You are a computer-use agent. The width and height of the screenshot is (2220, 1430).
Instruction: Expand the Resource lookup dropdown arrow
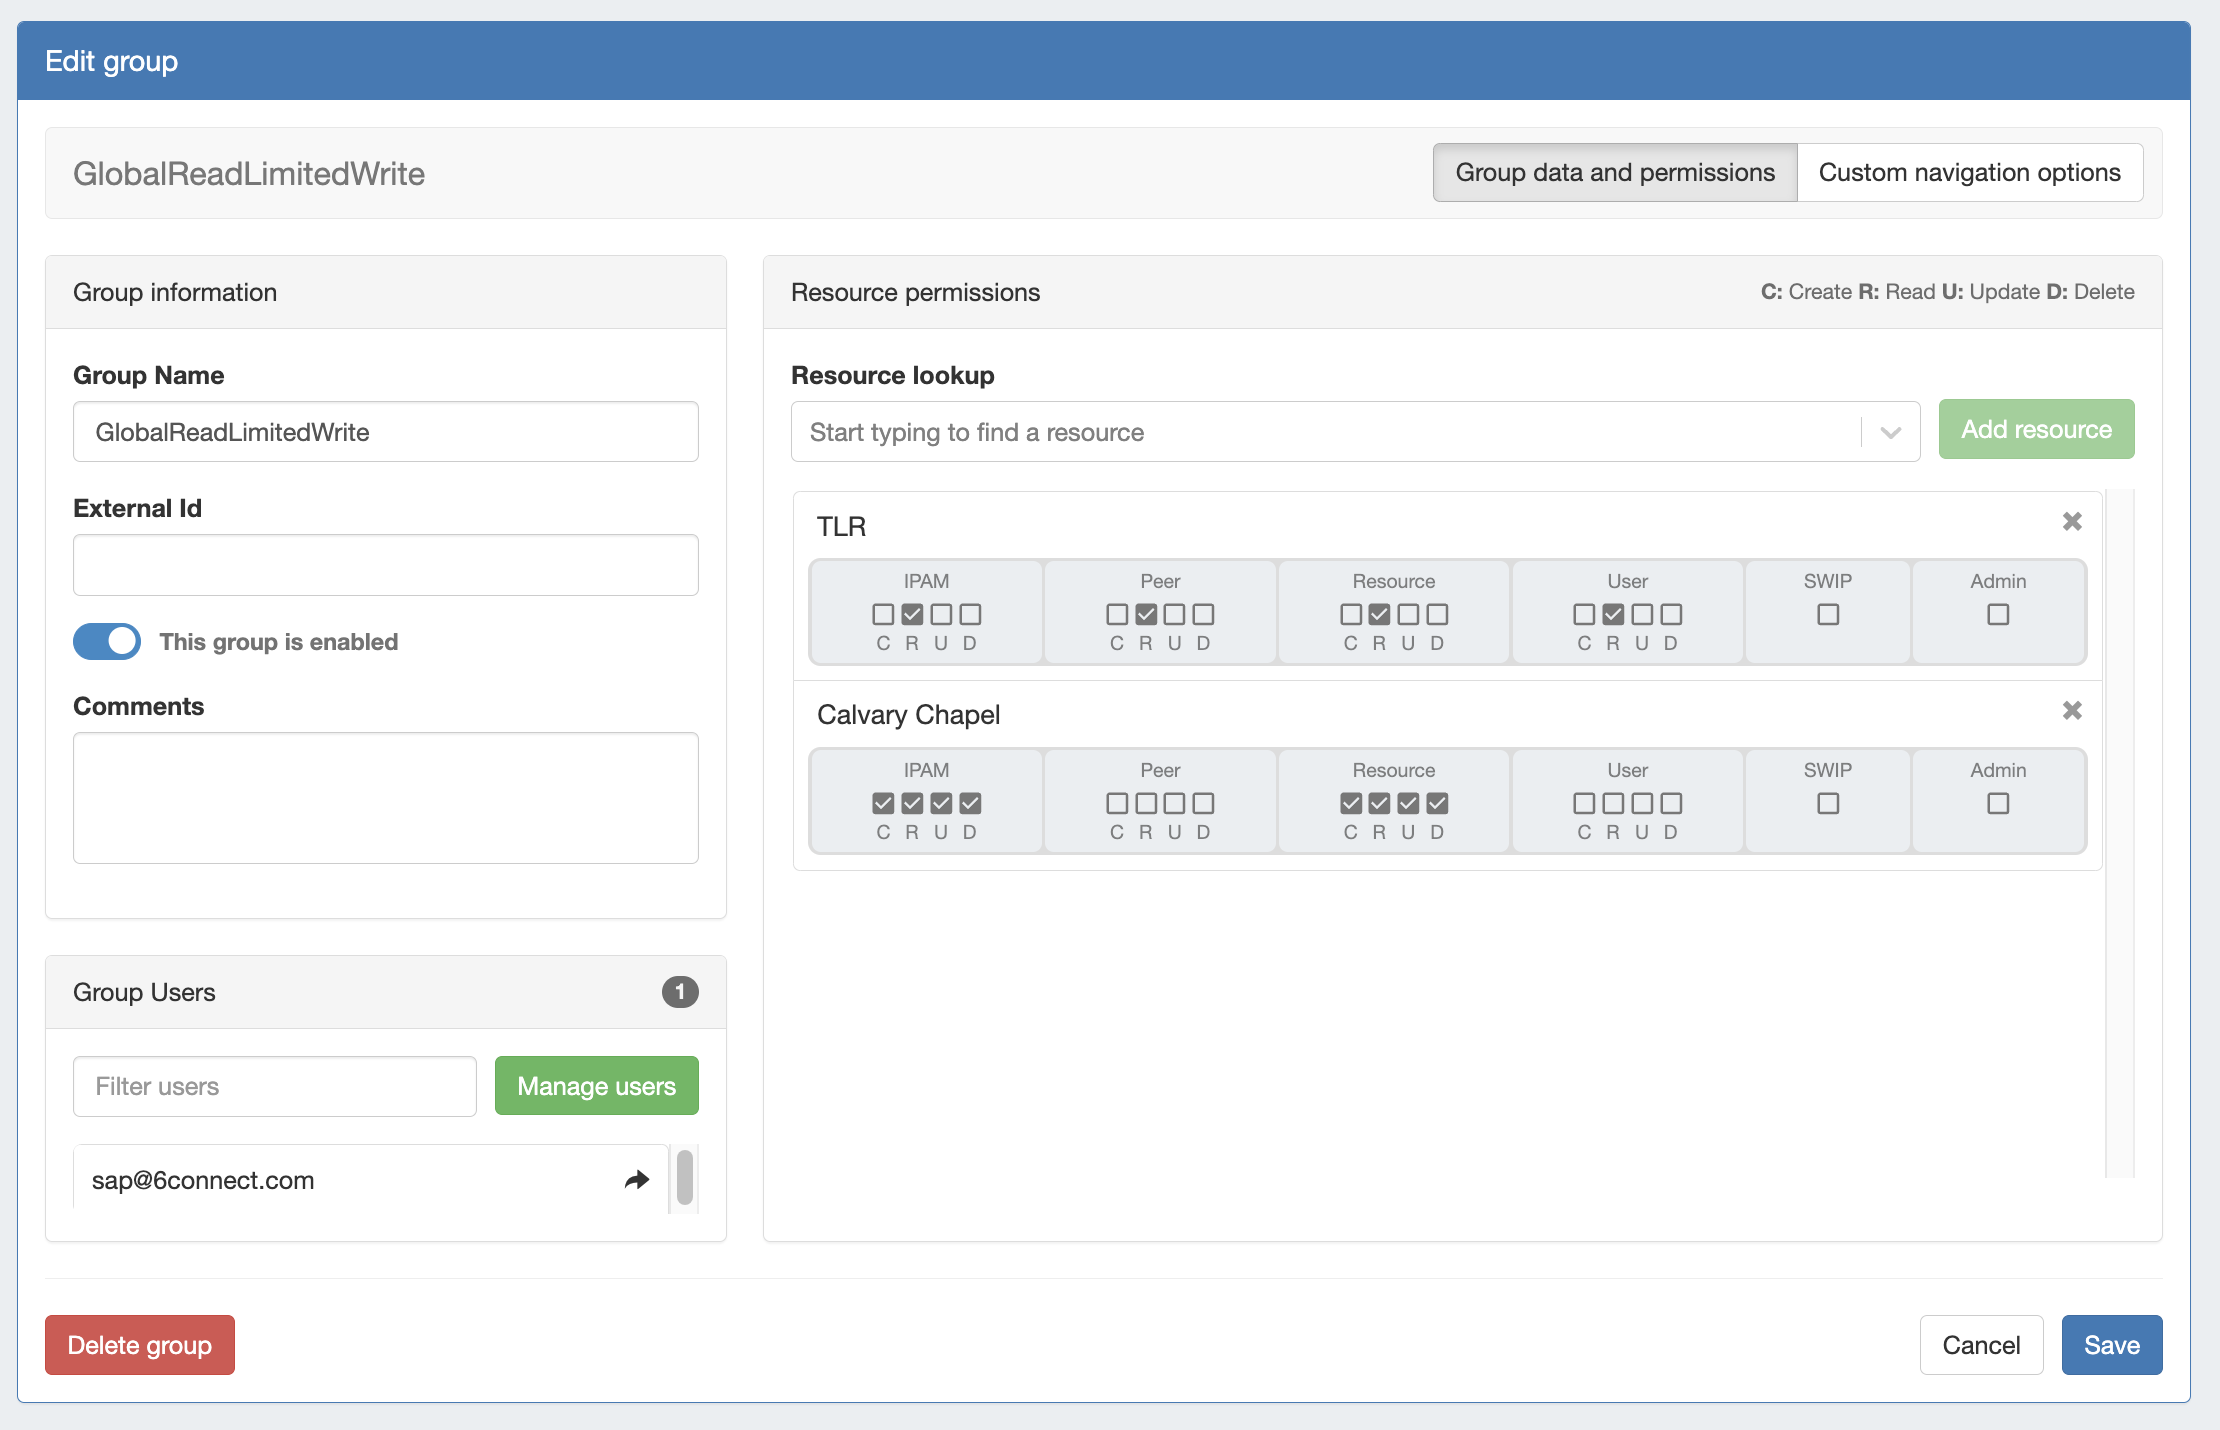(x=1890, y=432)
